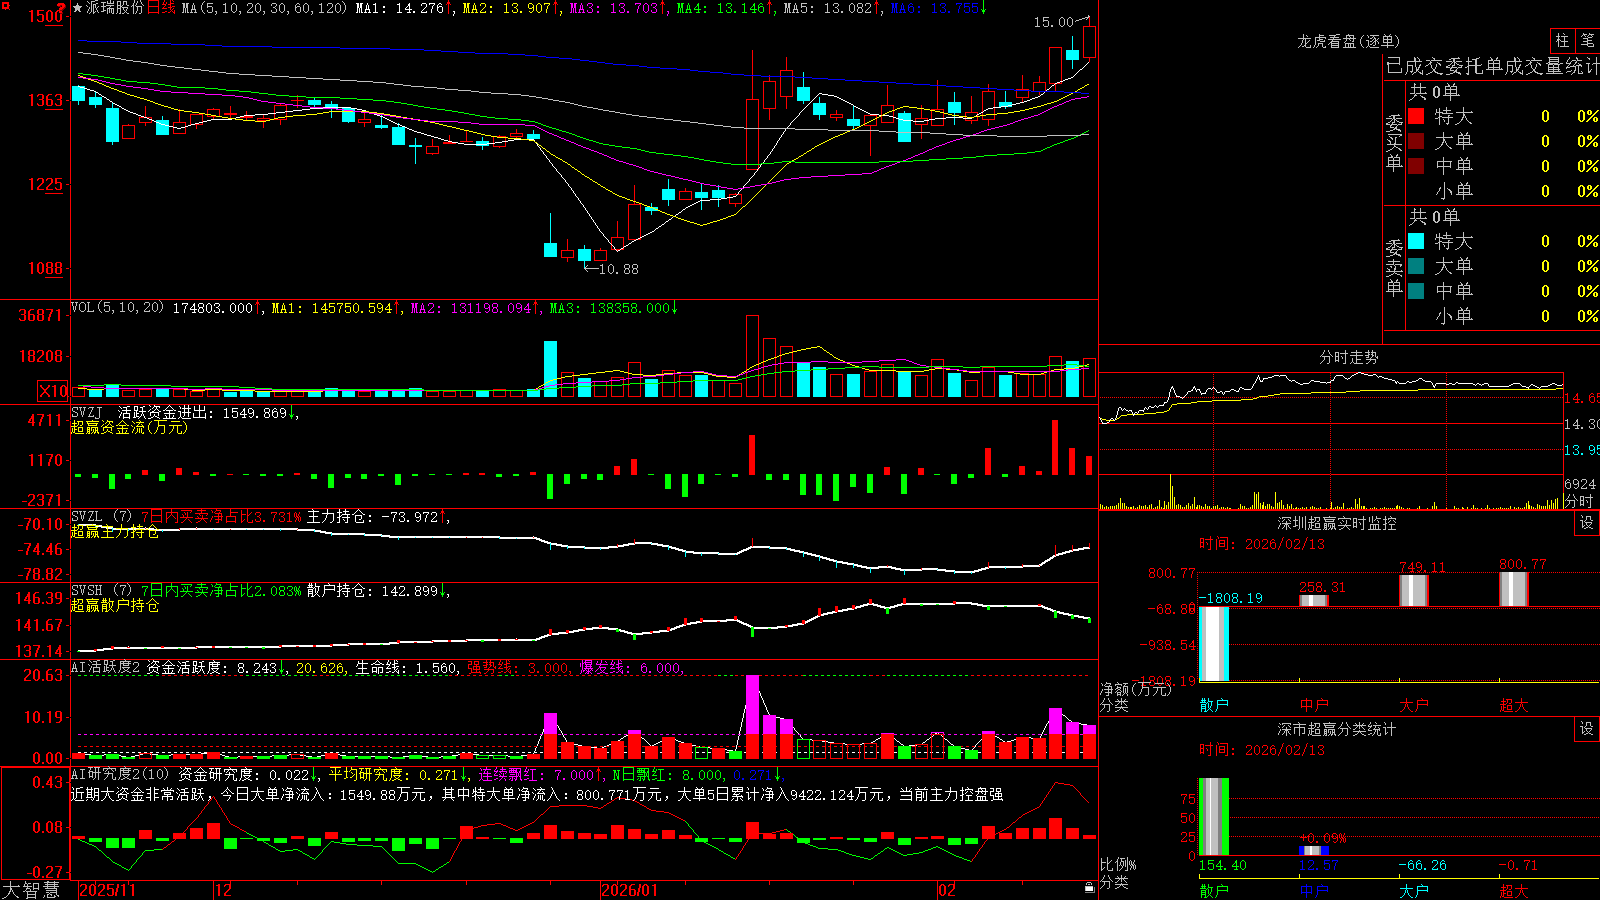Click the blue 中户 12.57 value
1600x900 pixels.
click(1319, 865)
